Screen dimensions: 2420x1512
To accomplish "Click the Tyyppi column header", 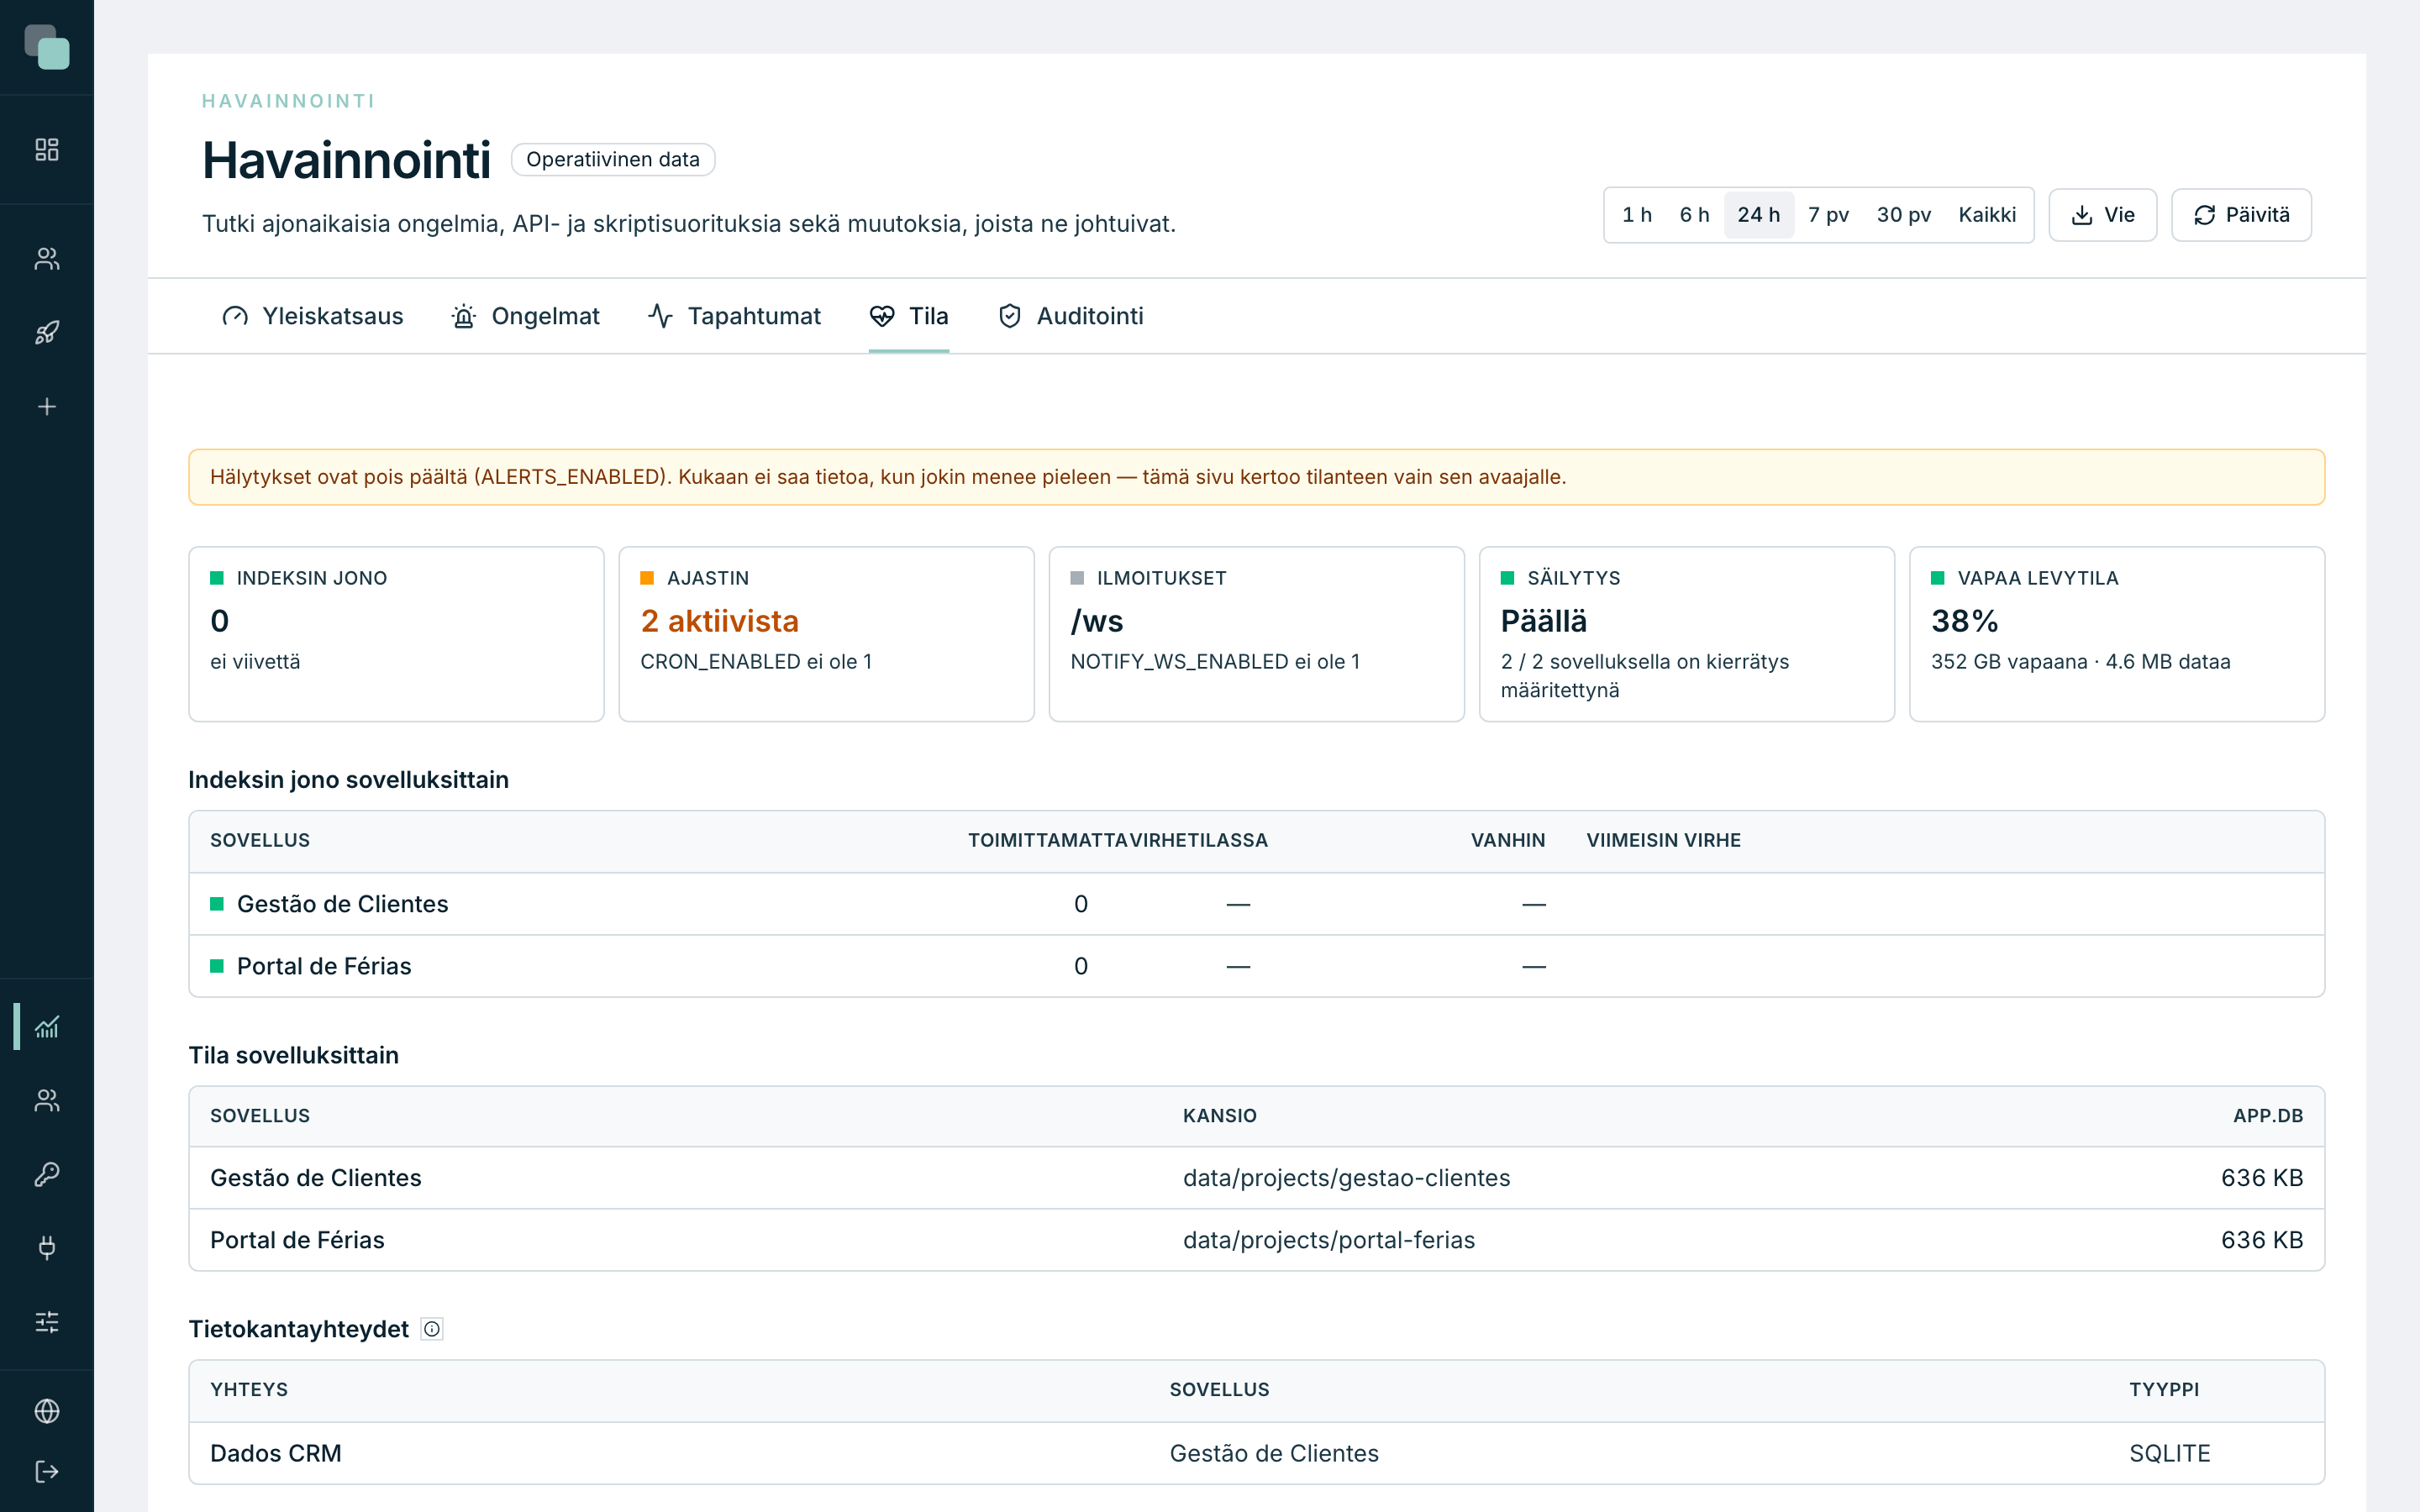I will pos(2163,1390).
